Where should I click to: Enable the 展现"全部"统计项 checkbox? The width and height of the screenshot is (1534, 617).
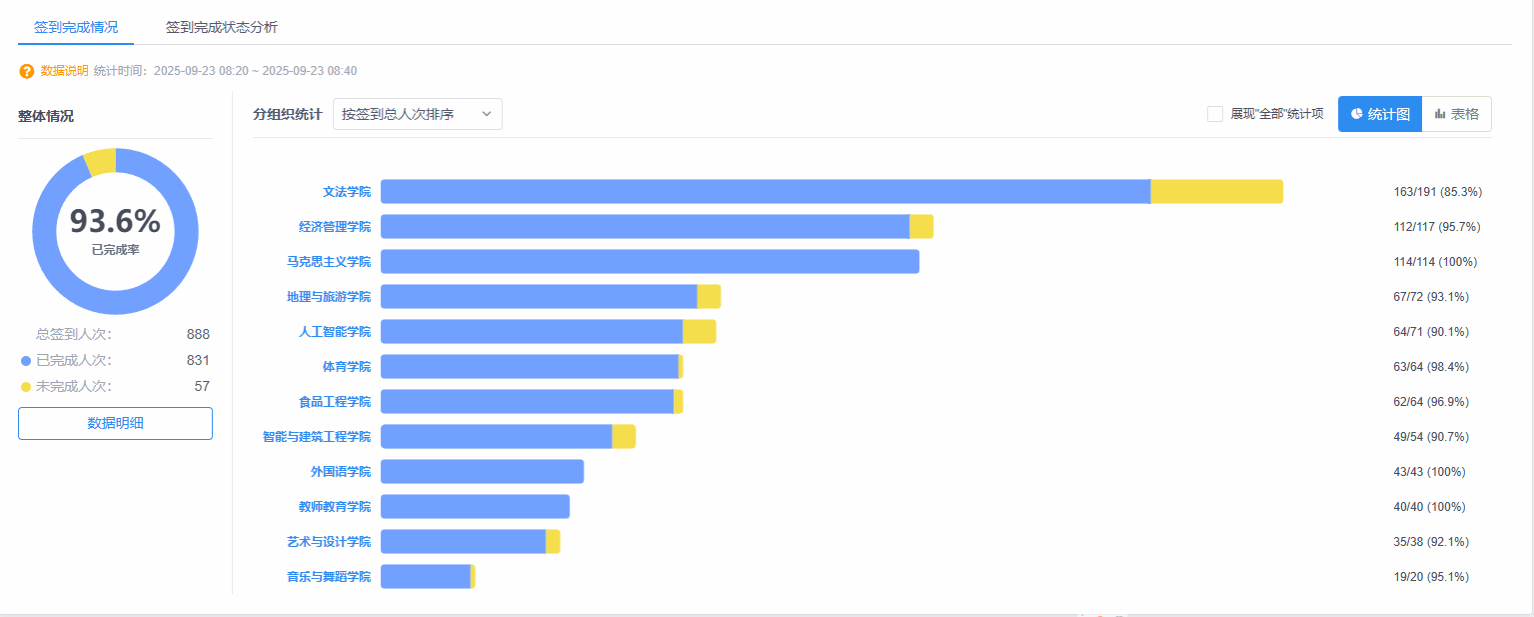click(x=1215, y=114)
